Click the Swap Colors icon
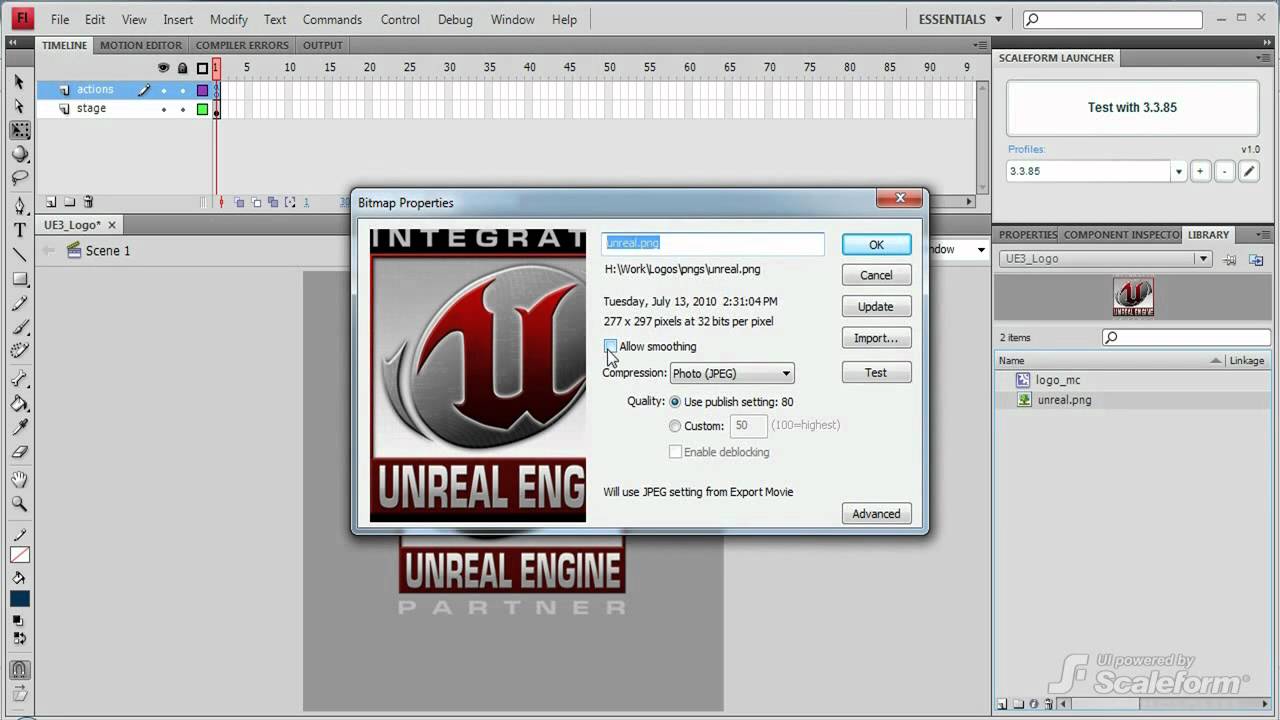This screenshot has height=720, width=1280. 19,638
